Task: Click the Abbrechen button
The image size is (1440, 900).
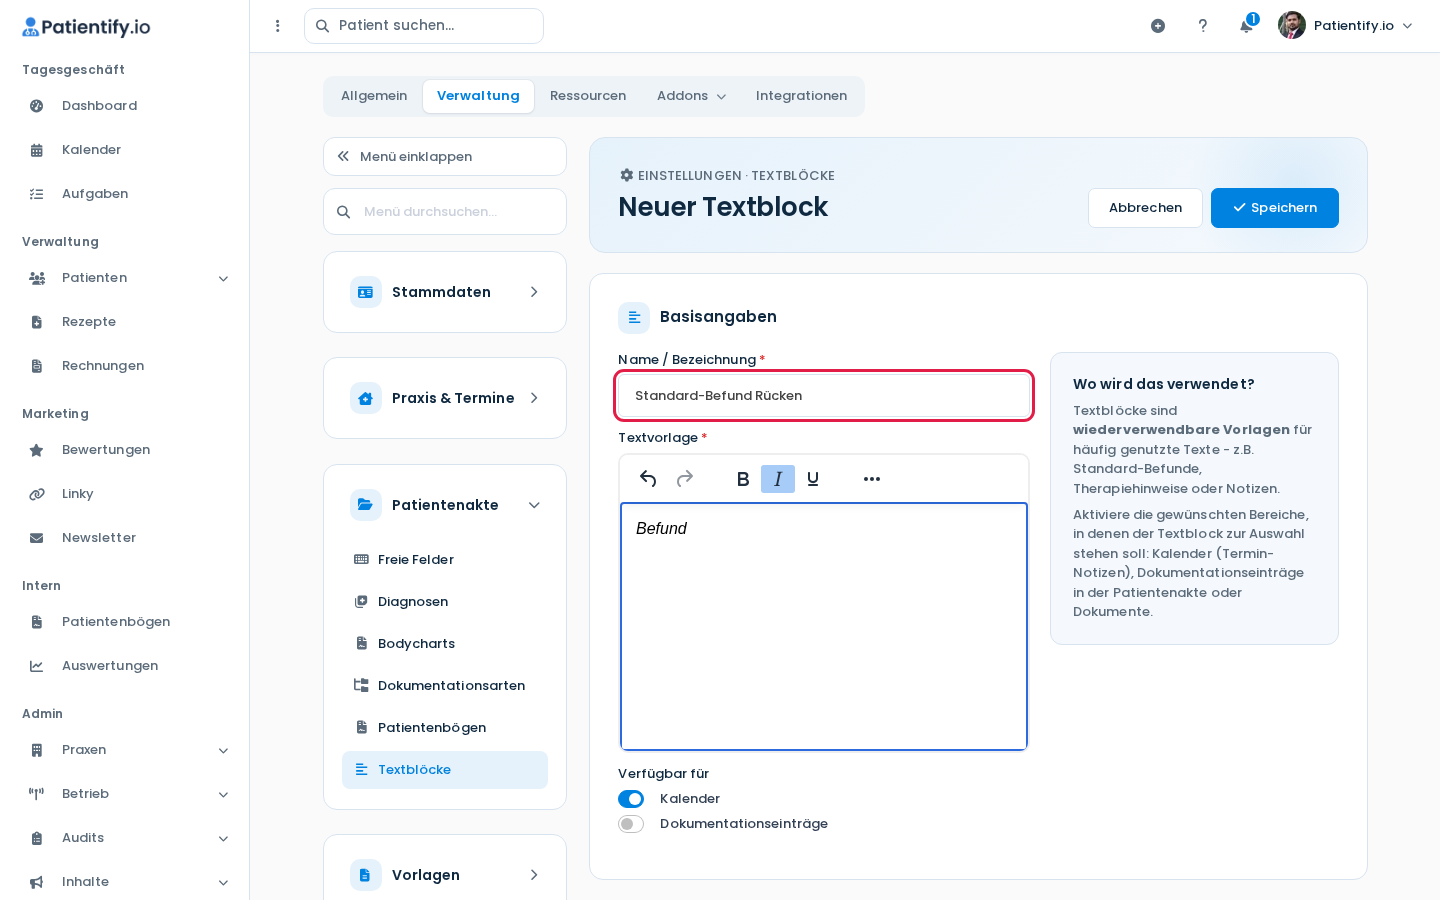Action: tap(1145, 208)
